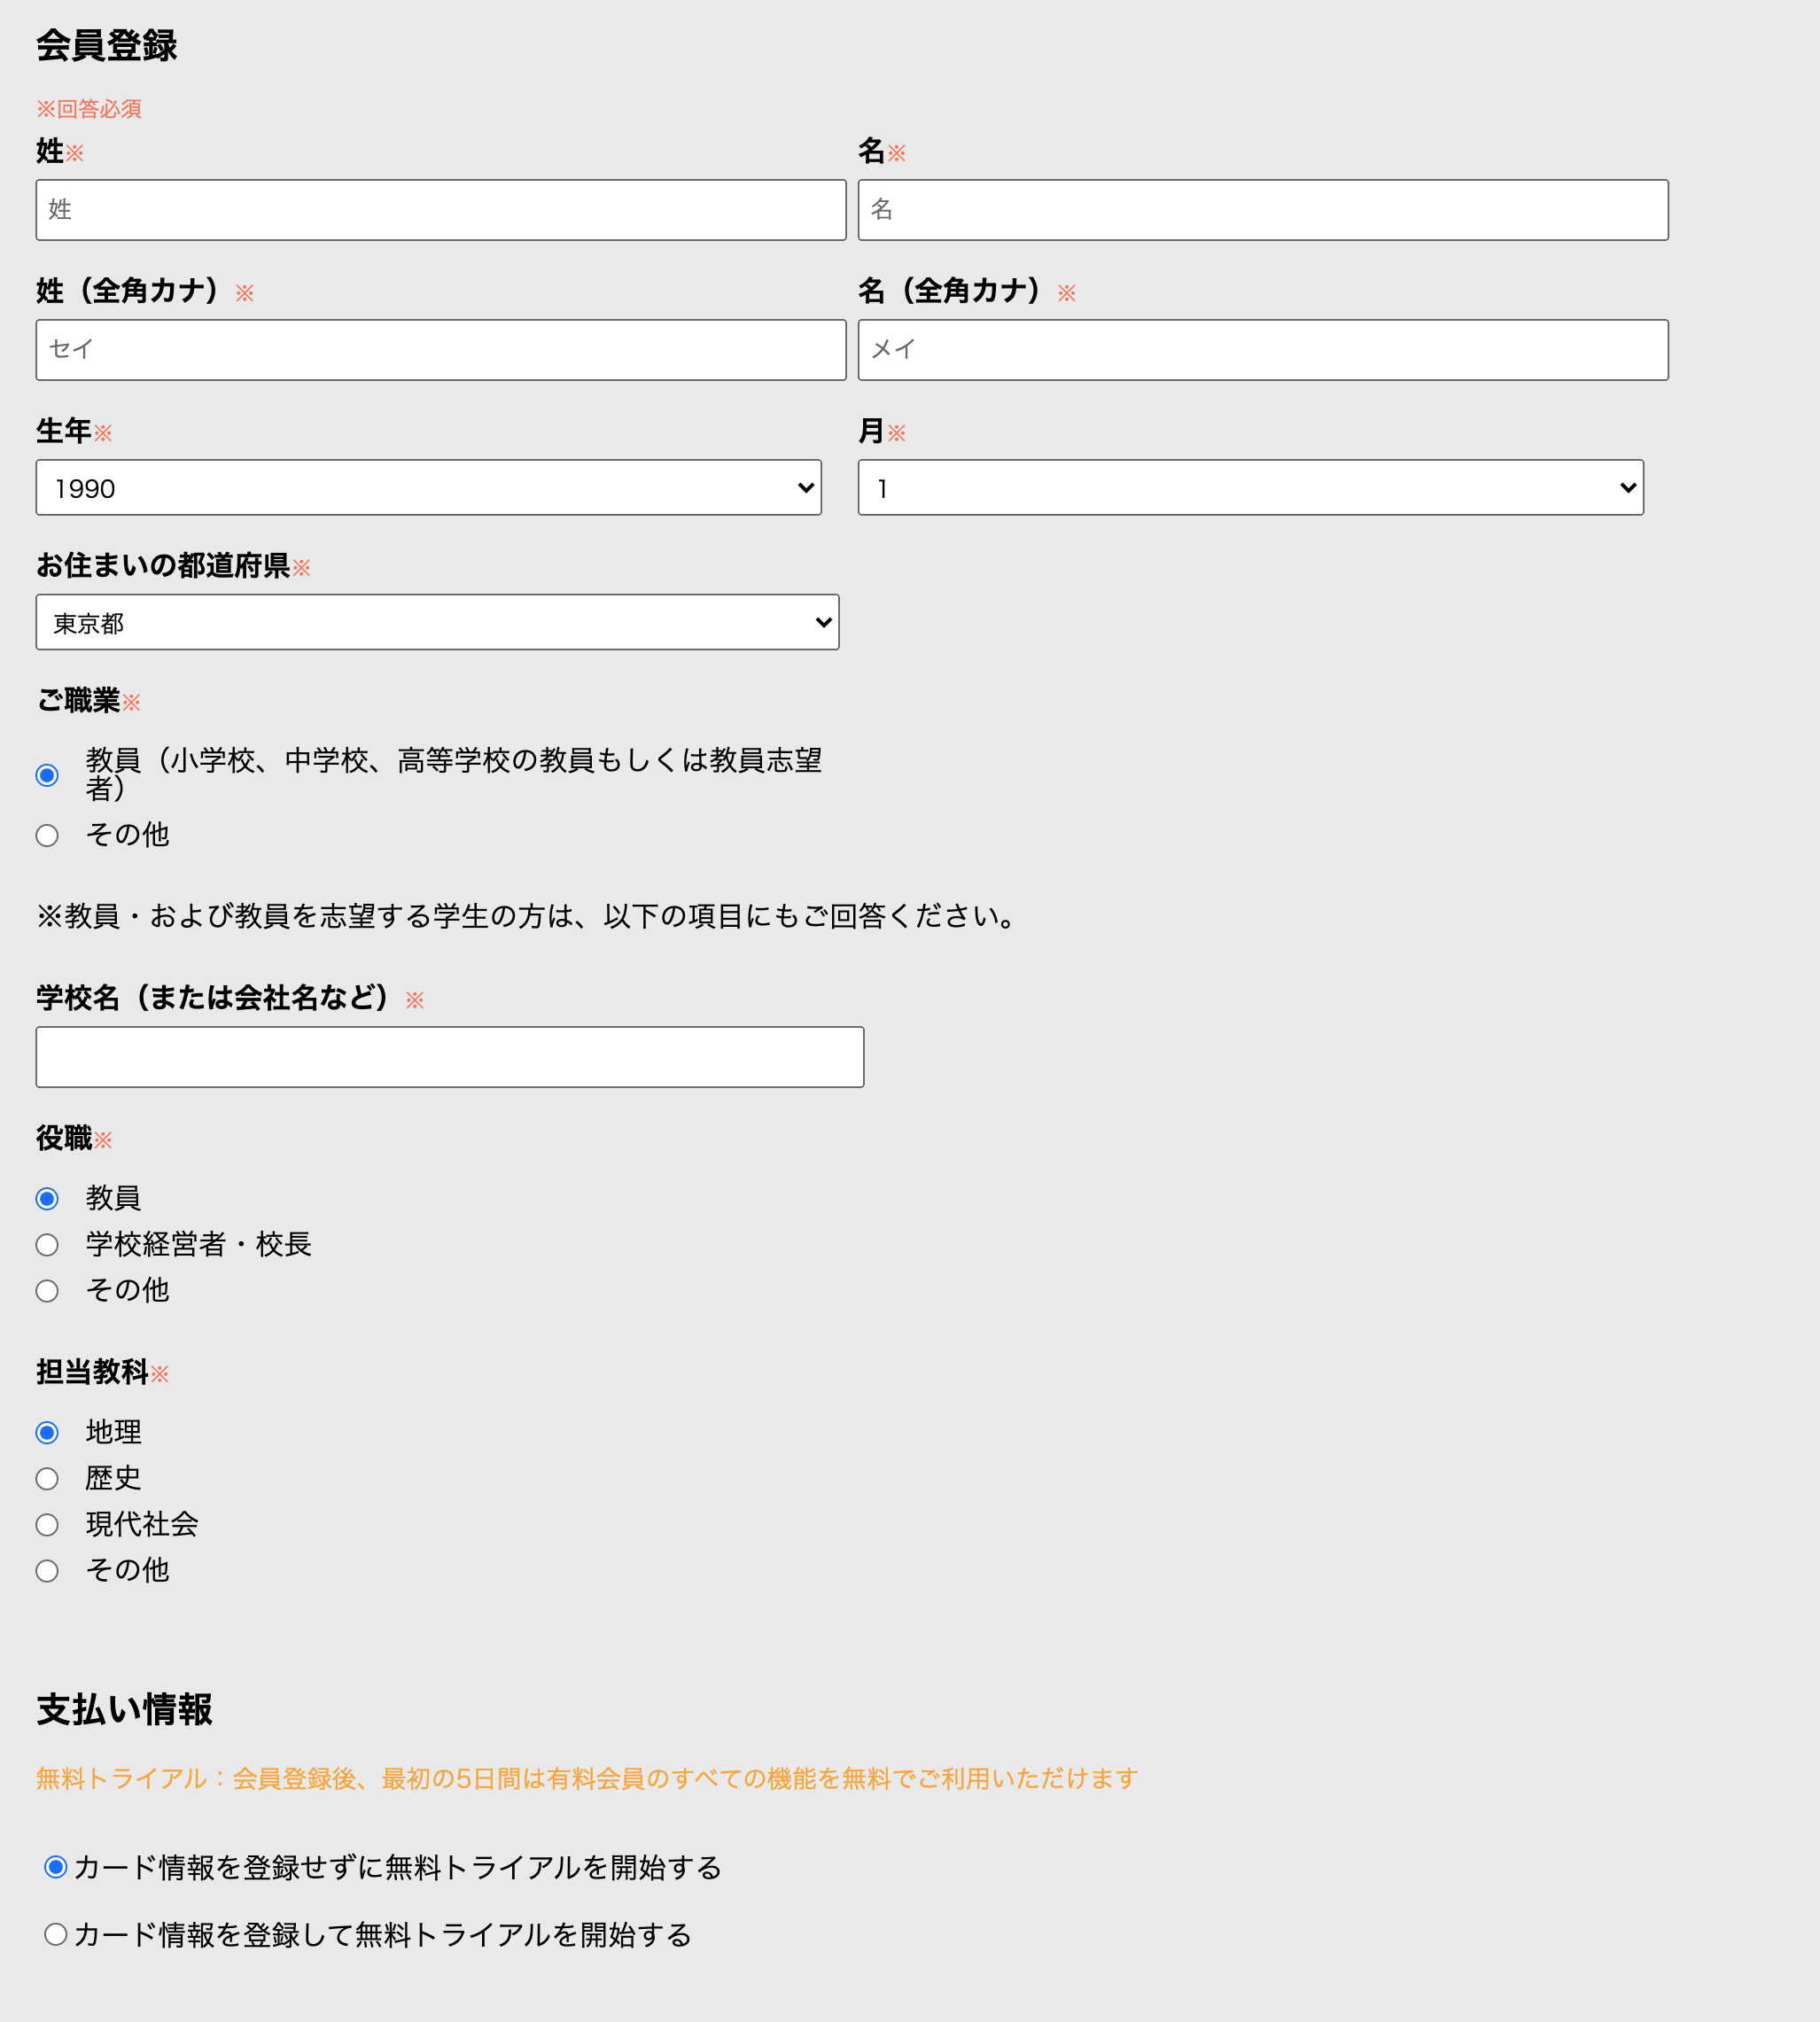The image size is (1820, 2022).
Task: Click the ※教員・および教員を志望する note
Action: [x=527, y=916]
